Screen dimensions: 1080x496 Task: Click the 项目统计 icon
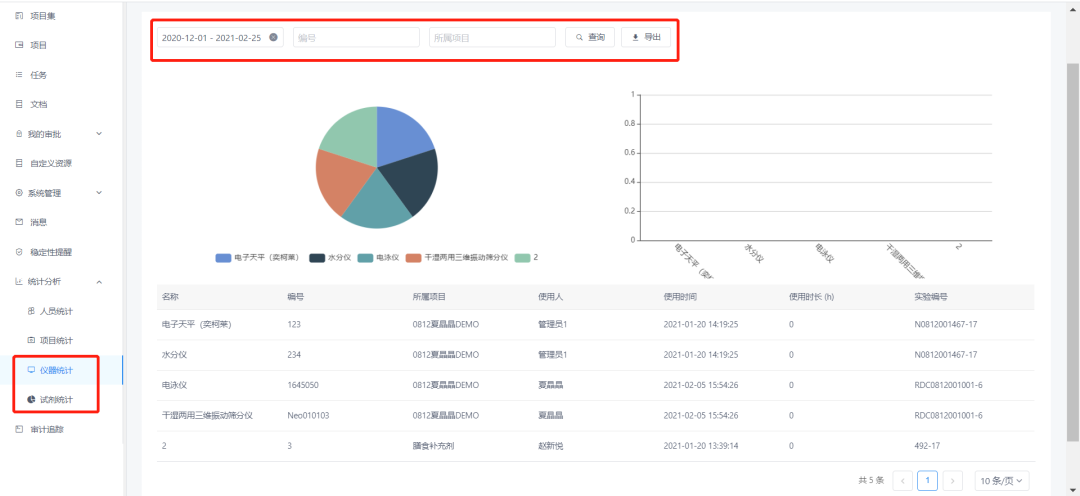[x=30, y=340]
